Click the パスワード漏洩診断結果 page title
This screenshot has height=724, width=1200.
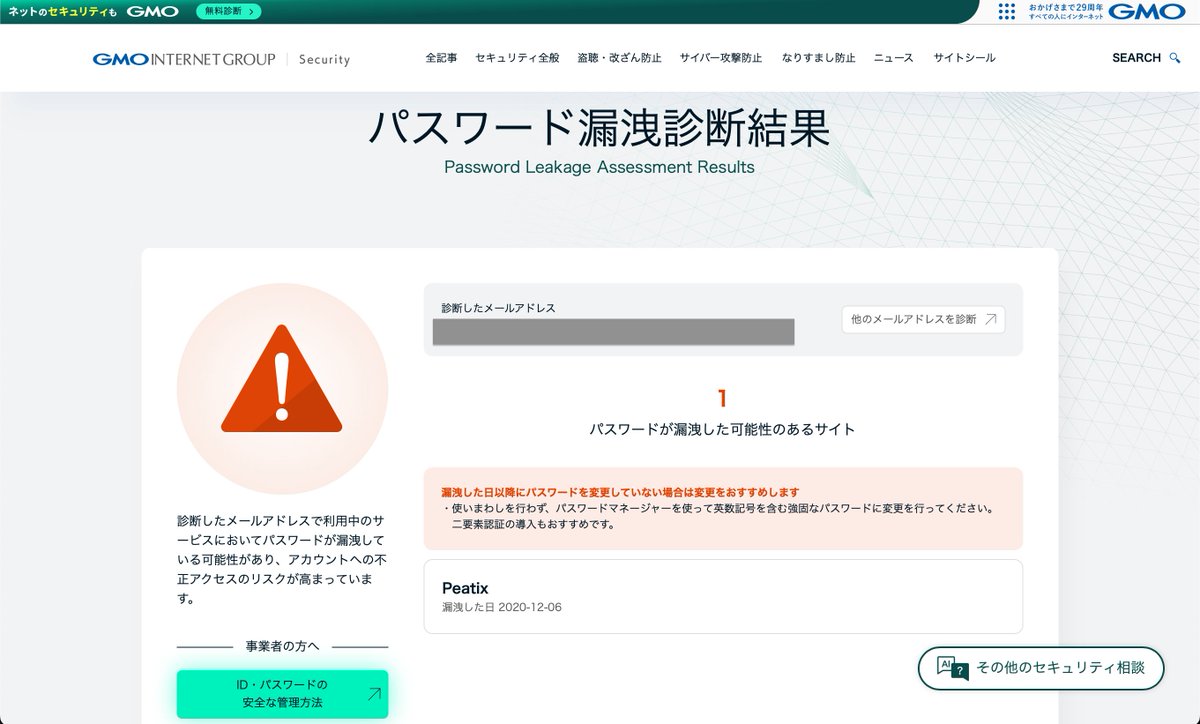tap(599, 127)
